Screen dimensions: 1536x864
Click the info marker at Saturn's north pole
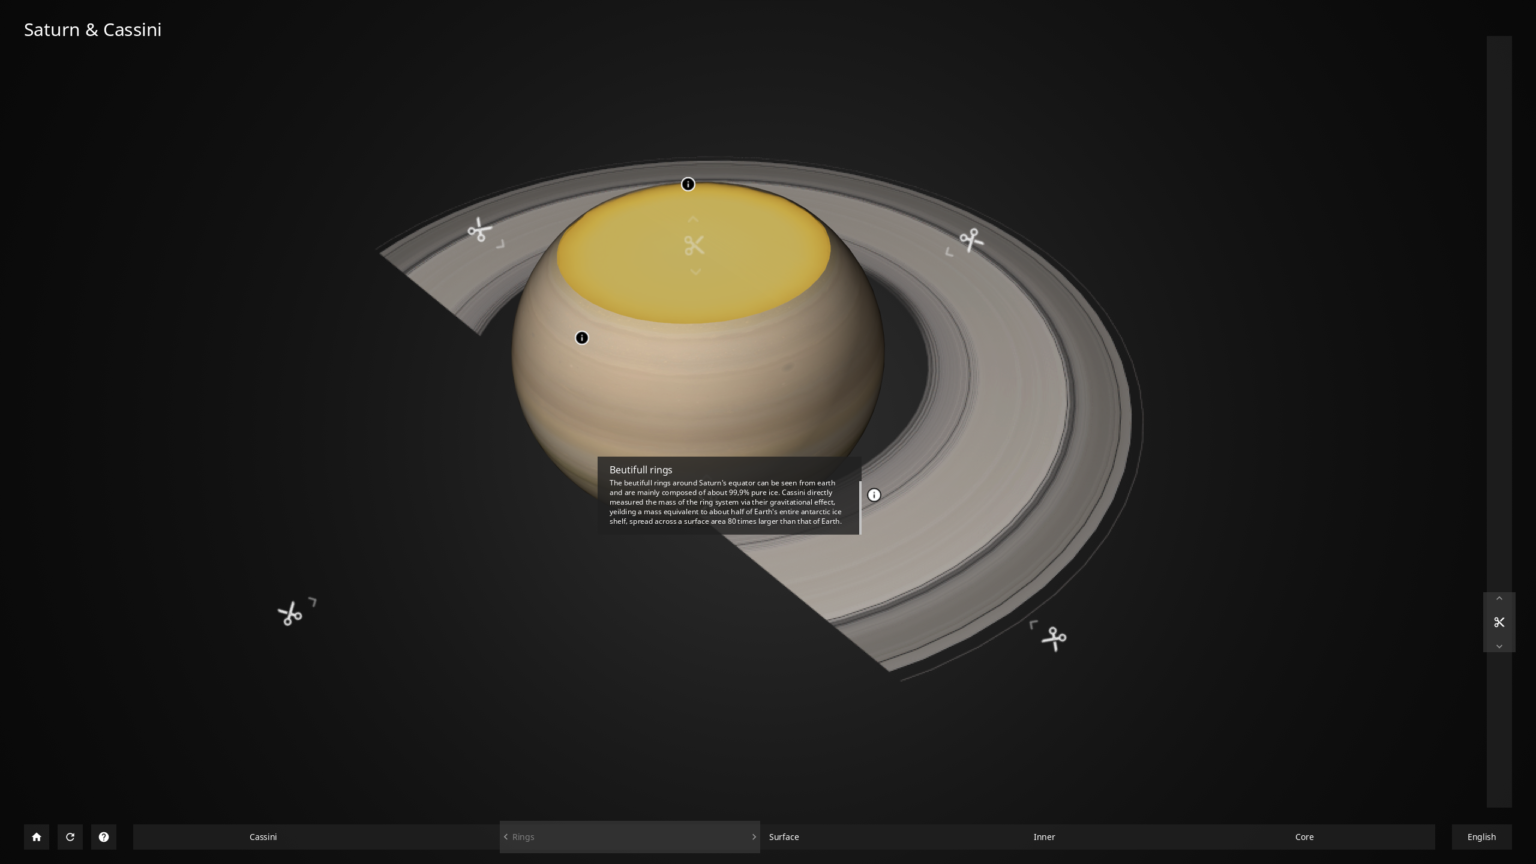(x=688, y=184)
